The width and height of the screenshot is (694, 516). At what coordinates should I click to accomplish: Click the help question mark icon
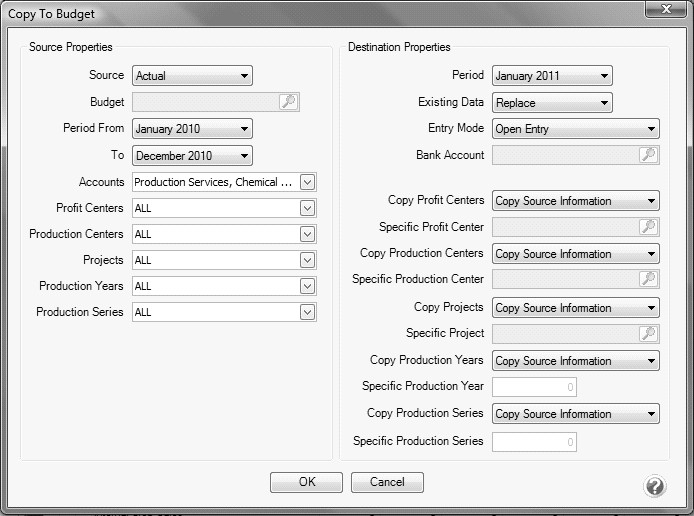pos(655,486)
